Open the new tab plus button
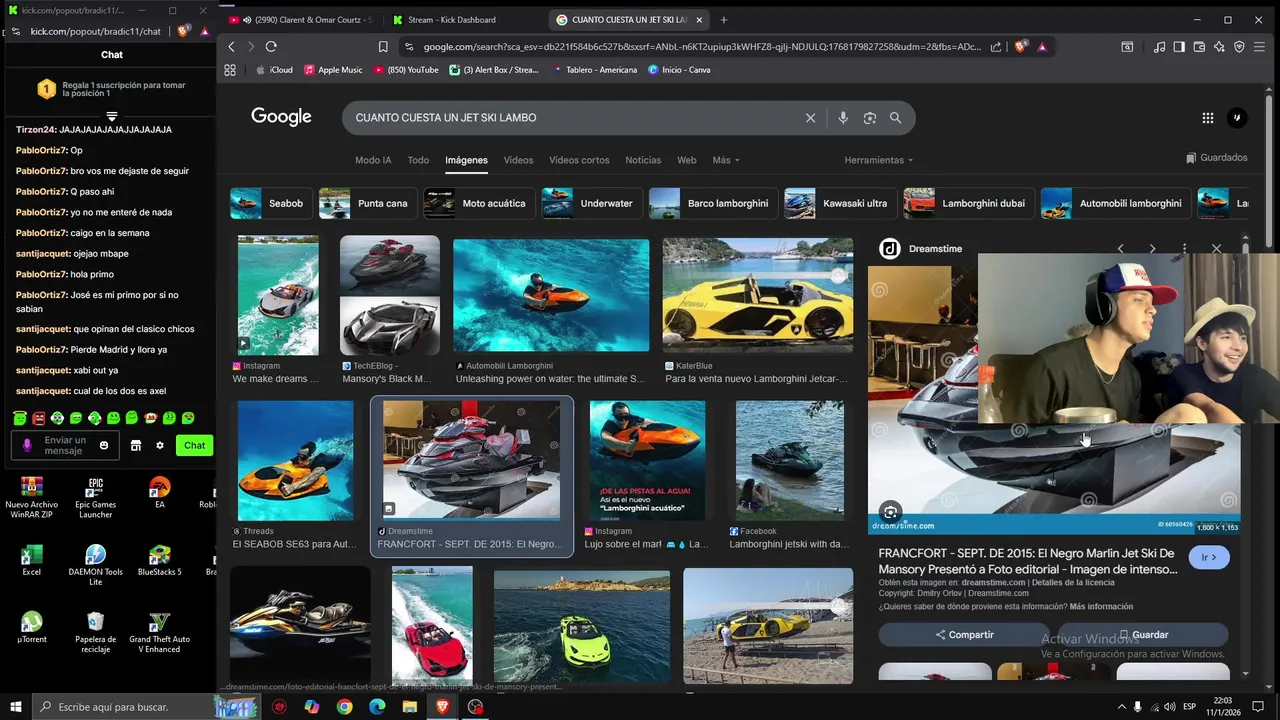1280x720 pixels. coord(724,20)
